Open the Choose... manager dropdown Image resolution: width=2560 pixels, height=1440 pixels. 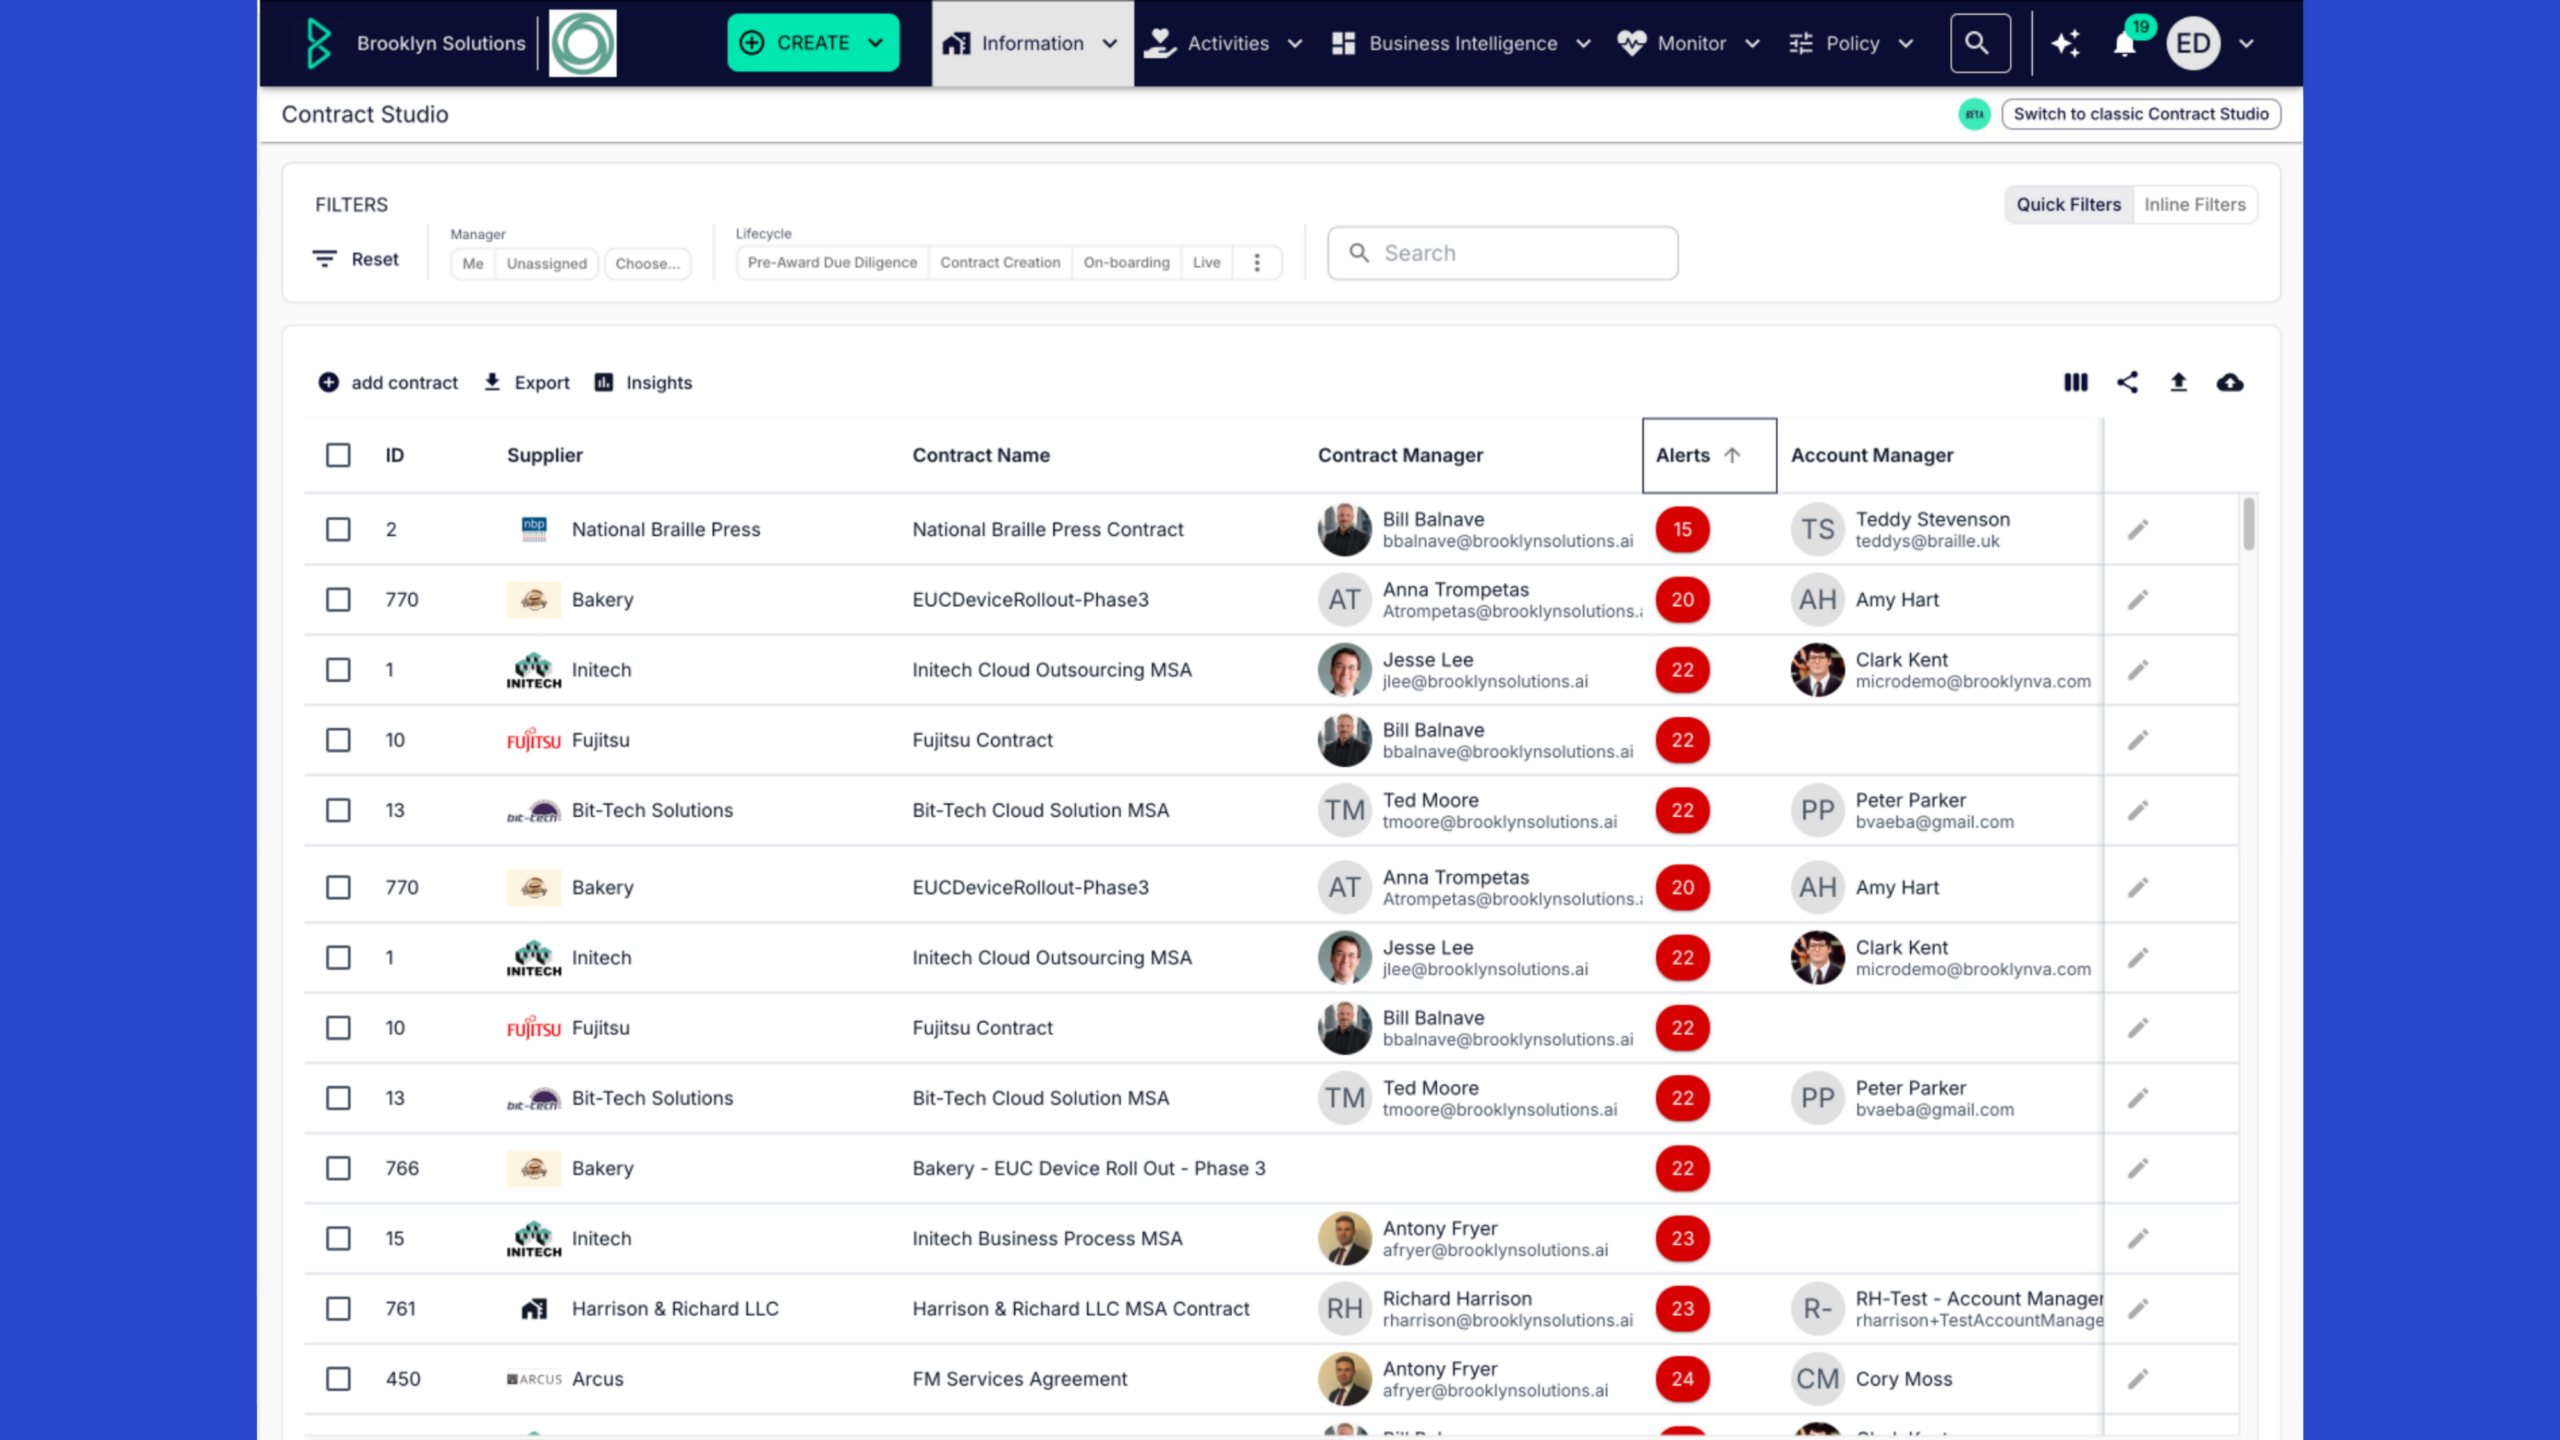pos(648,263)
